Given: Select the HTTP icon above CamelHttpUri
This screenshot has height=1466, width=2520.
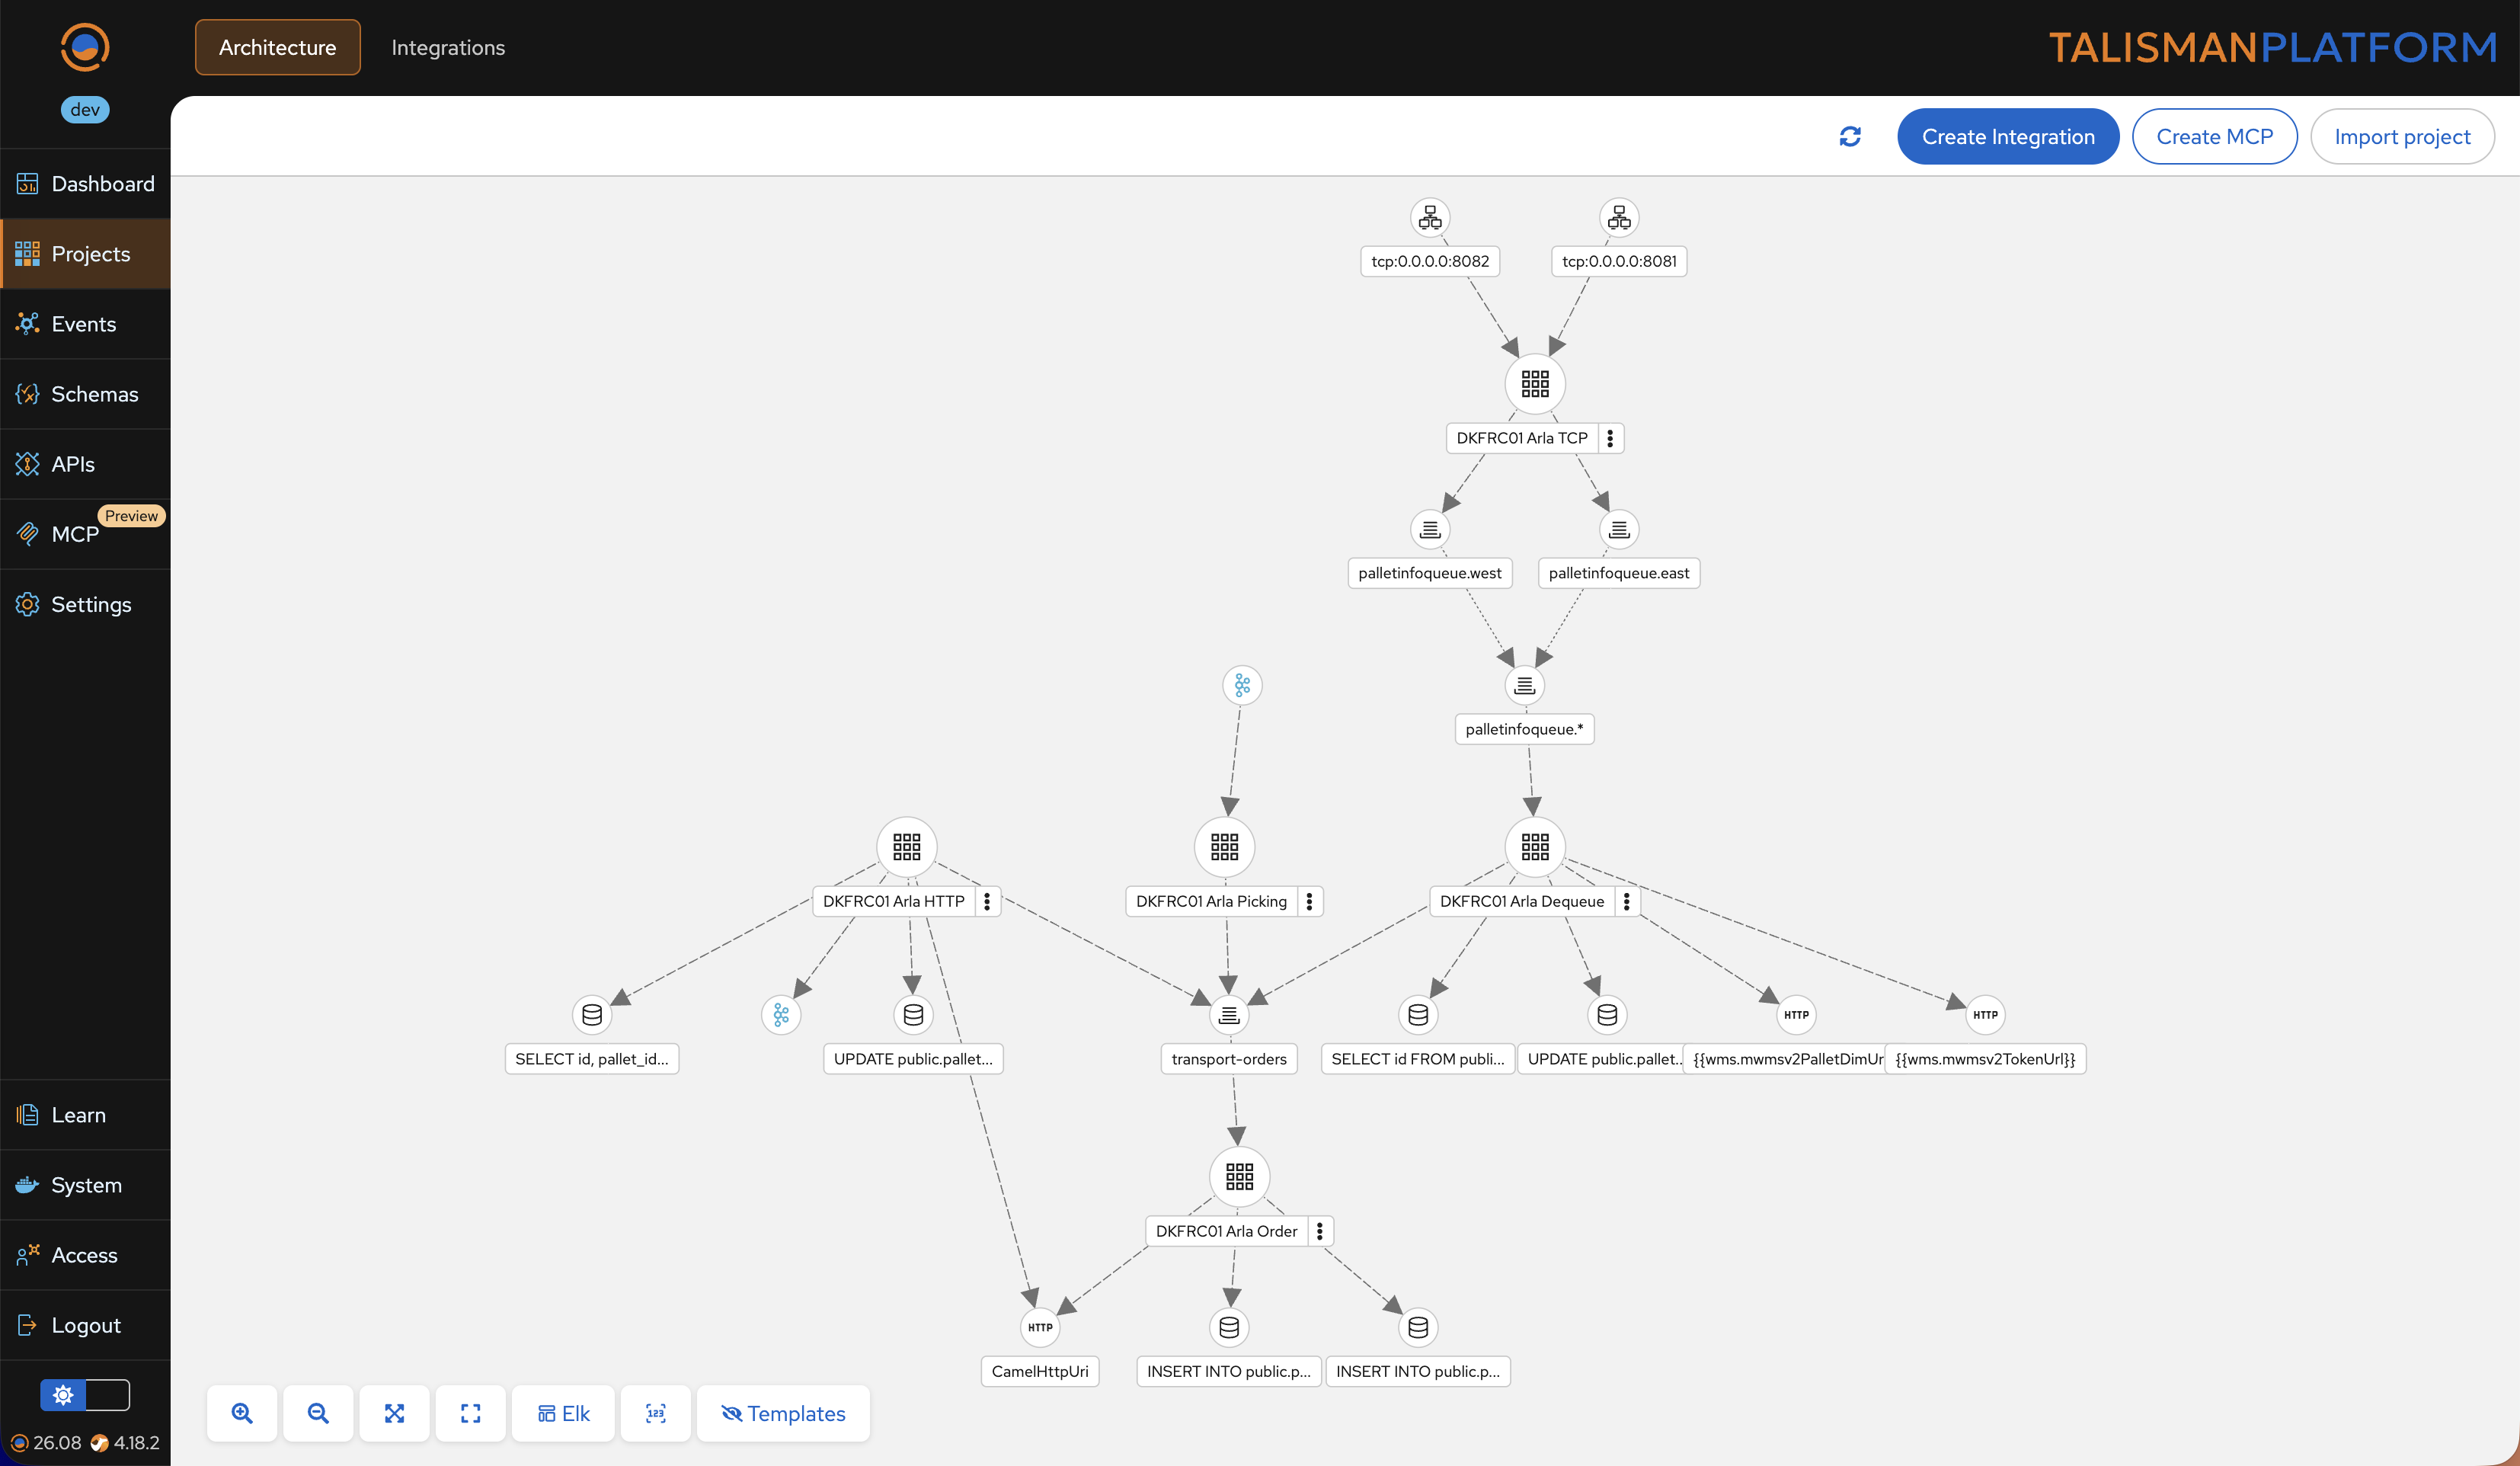Looking at the screenshot, I should [1040, 1327].
